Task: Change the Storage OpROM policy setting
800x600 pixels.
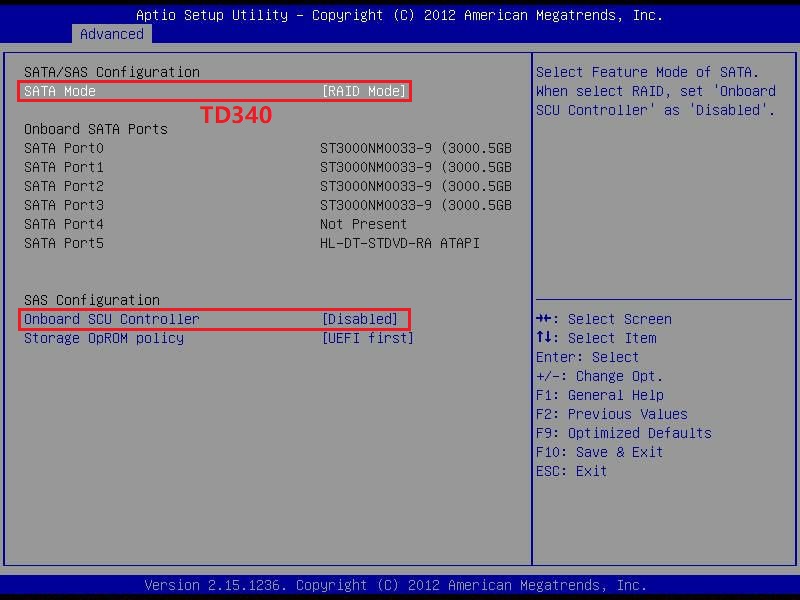Action: tap(104, 338)
